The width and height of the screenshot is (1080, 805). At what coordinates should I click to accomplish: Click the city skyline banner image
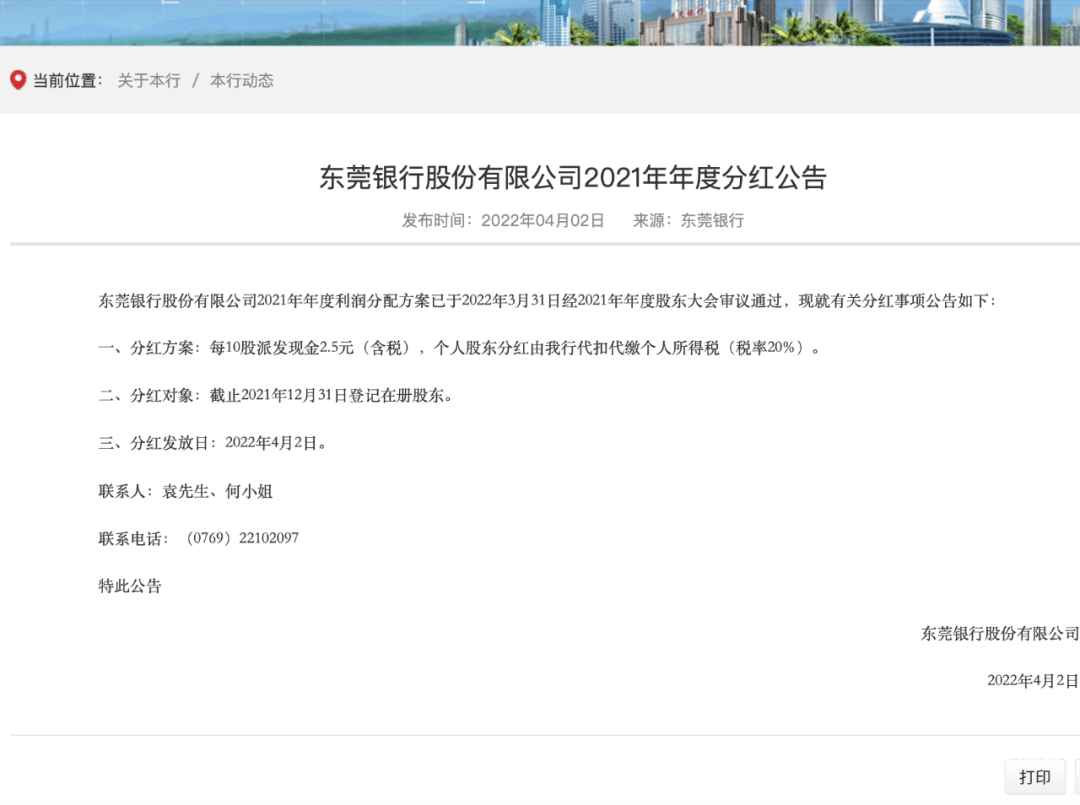(x=540, y=23)
